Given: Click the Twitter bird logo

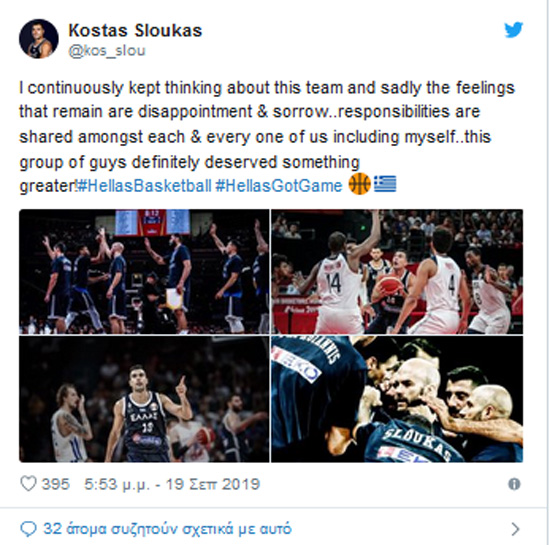Looking at the screenshot, I should [x=514, y=30].
